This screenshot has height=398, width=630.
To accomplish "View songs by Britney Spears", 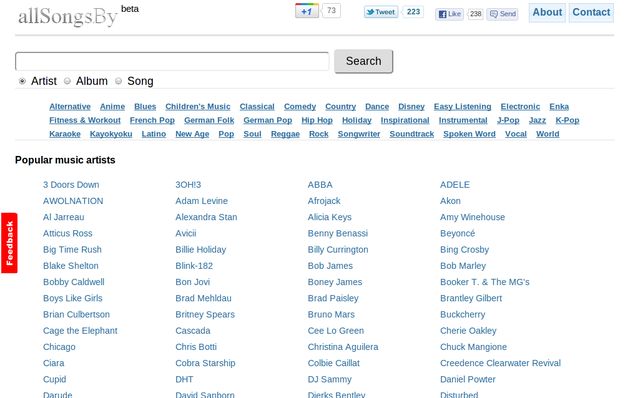I will (x=205, y=314).
